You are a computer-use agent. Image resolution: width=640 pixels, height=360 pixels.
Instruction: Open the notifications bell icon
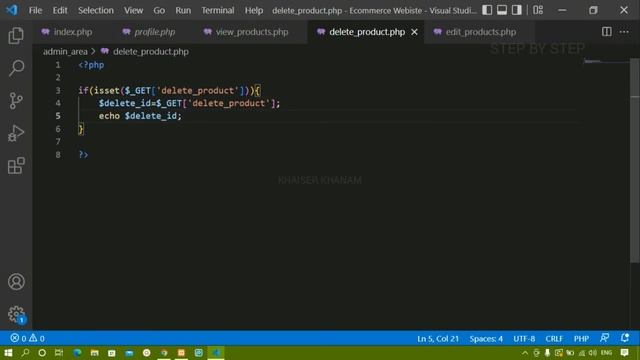click(x=624, y=338)
